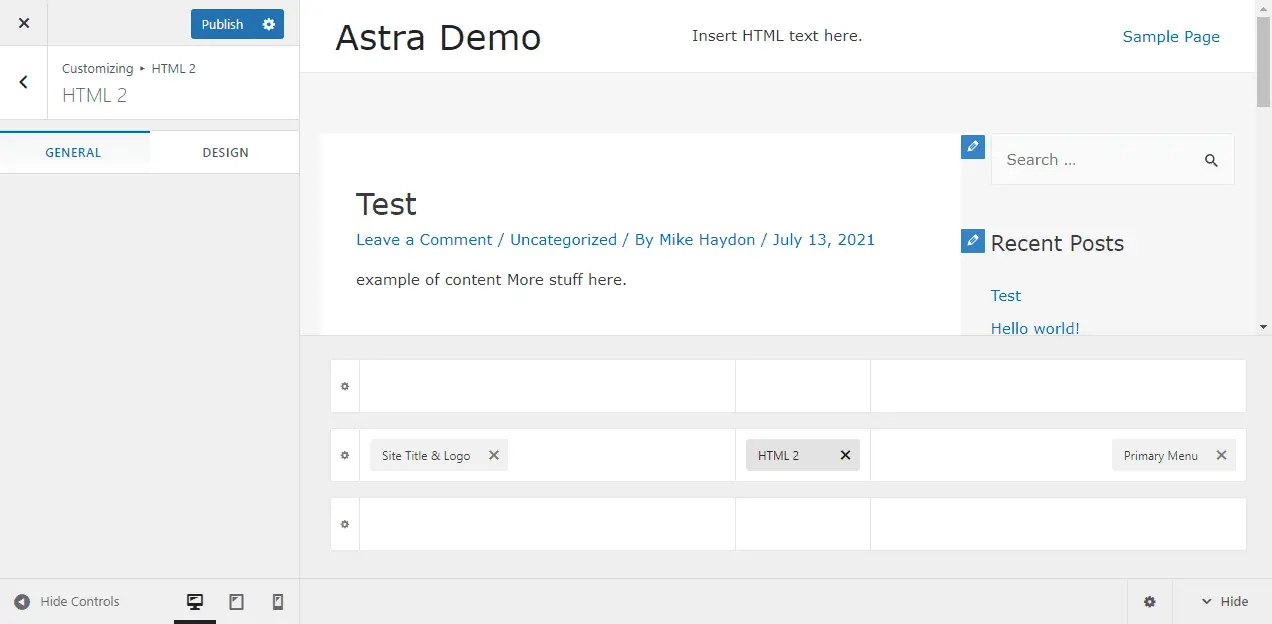
Task: Open settings for the middle header row
Action: pyautogui.click(x=344, y=455)
